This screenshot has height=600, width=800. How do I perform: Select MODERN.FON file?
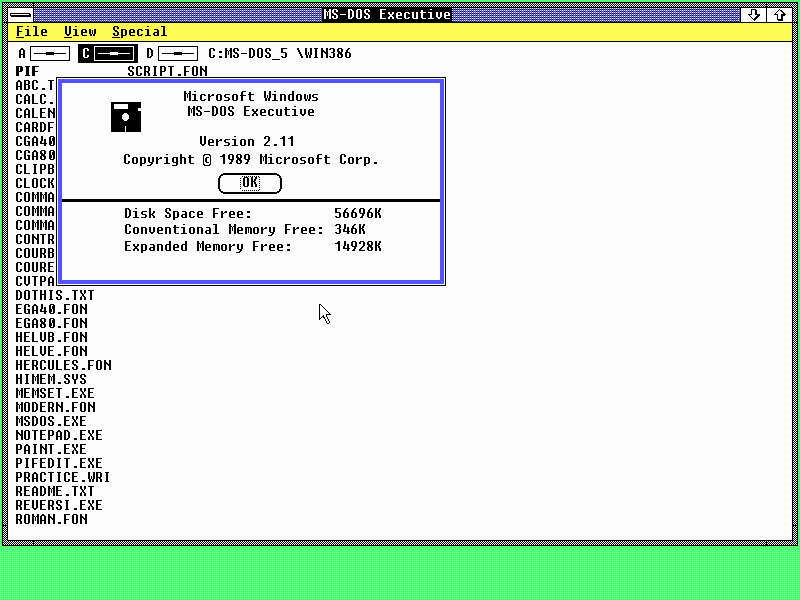click(x=56, y=407)
